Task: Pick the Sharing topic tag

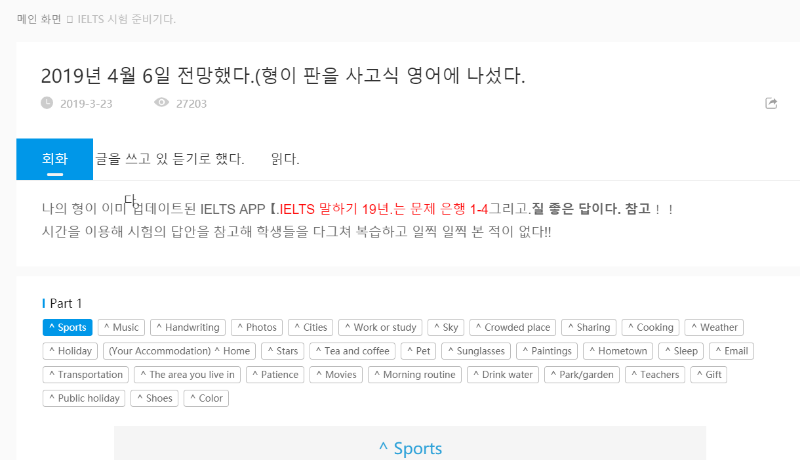Action: tap(589, 327)
